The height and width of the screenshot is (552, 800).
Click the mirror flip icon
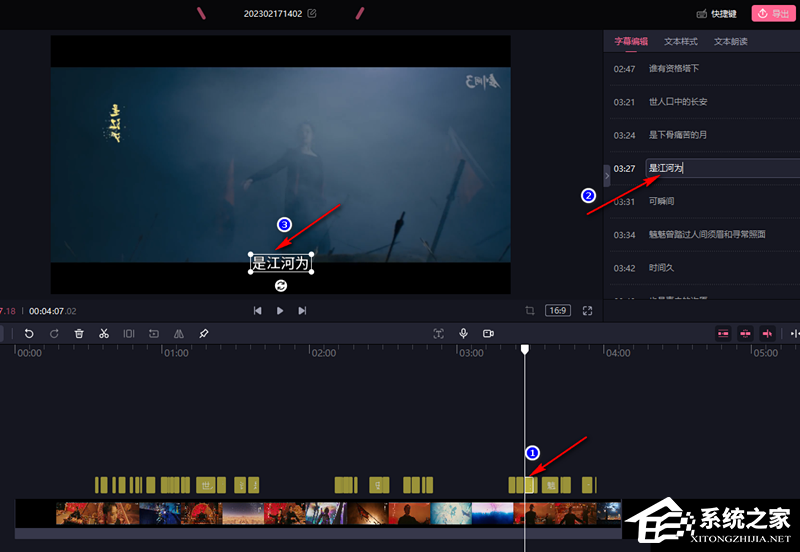click(x=179, y=334)
